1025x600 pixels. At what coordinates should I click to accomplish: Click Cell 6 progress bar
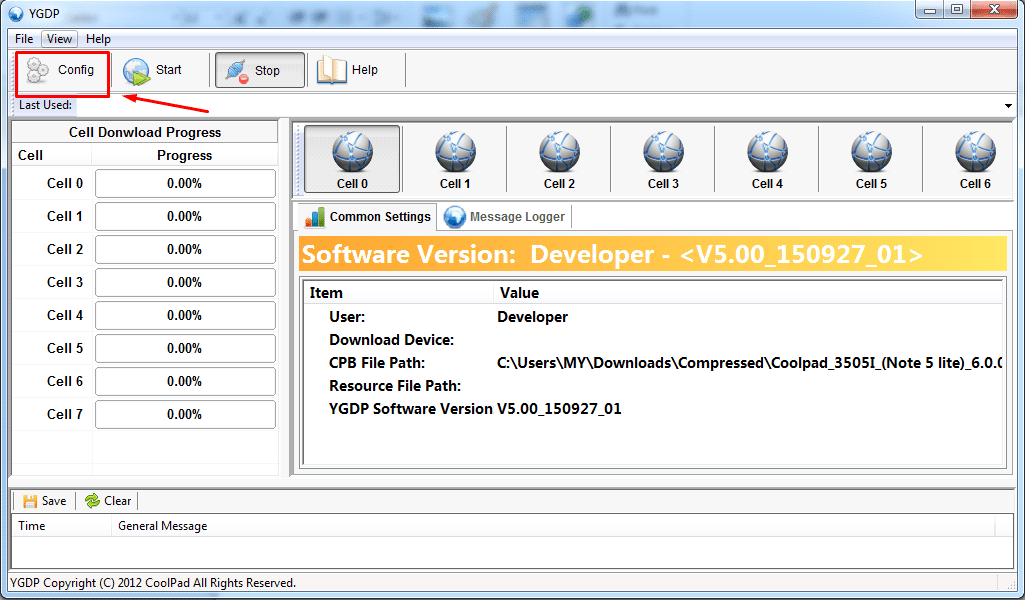(x=185, y=382)
